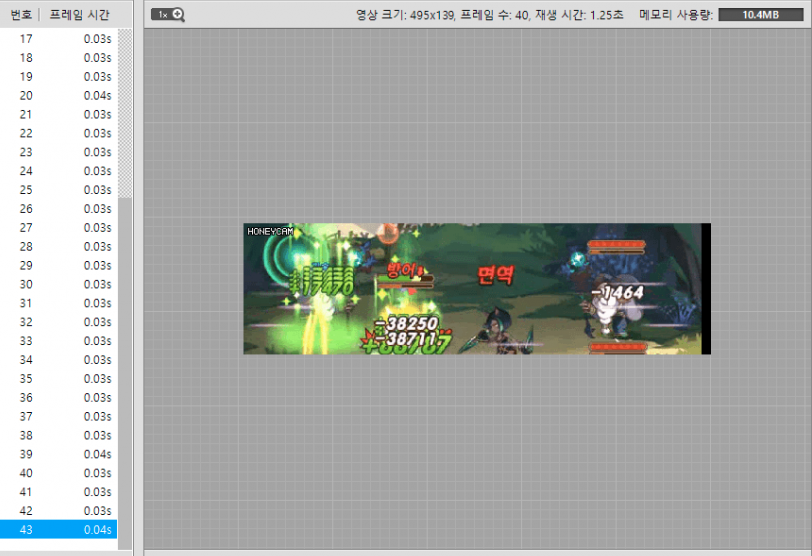Select frame 36 row
Image resolution: width=812 pixels, height=556 pixels.
(59, 398)
